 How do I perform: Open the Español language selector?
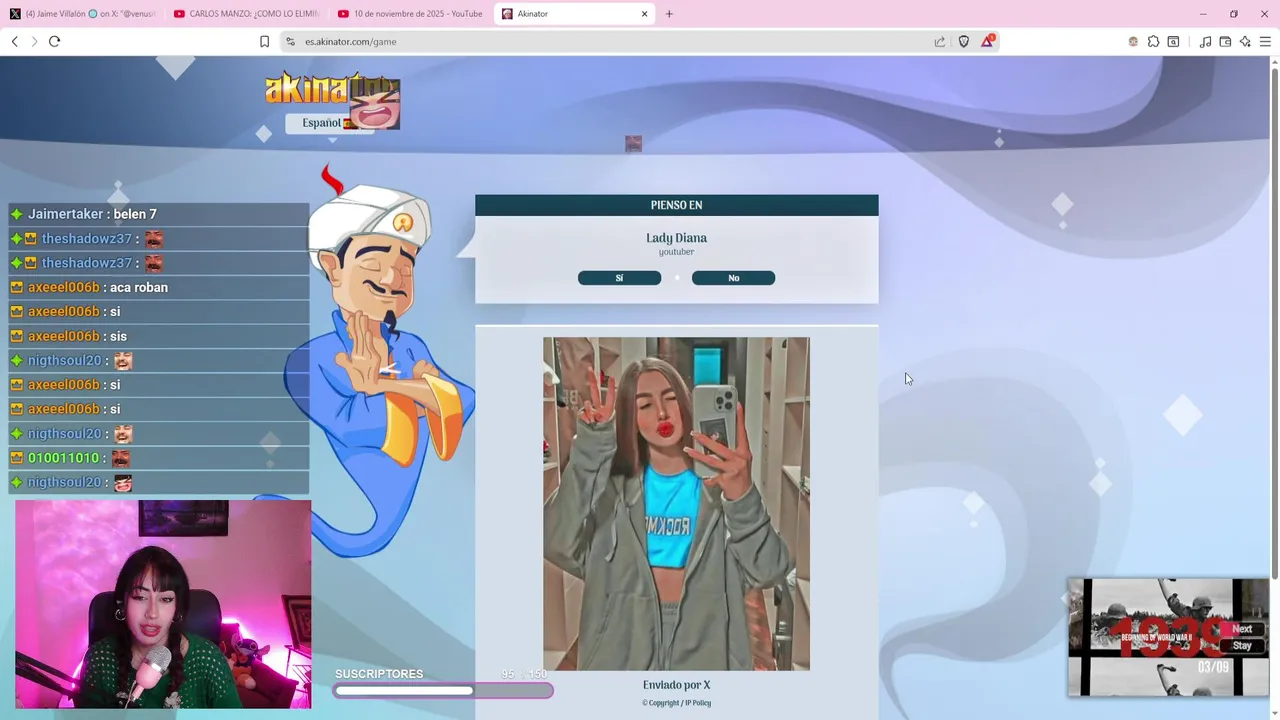(x=330, y=123)
